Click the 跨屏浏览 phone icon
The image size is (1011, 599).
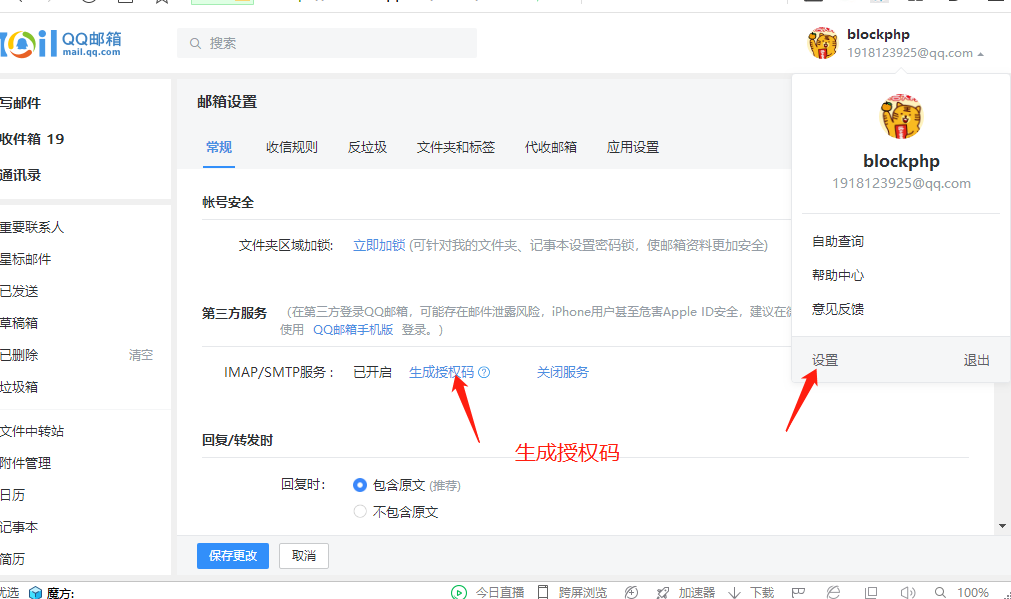click(543, 592)
